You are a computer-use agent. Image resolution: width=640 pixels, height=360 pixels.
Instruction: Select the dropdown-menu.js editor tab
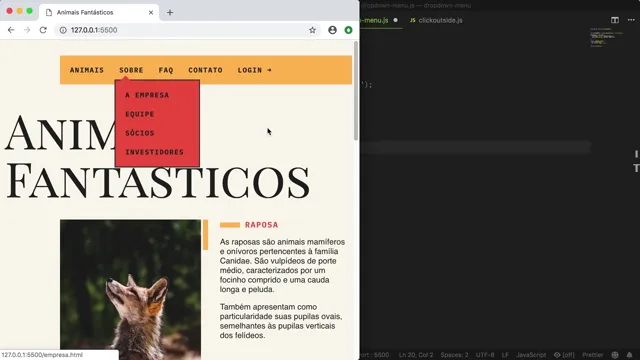381,20
